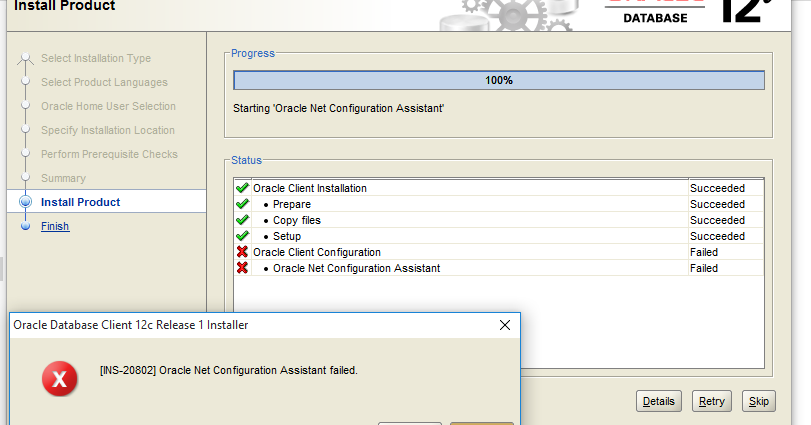Viewport: 811px width, 425px height.
Task: Click Failed status of Oracle Net Configuration Assistant
Action: tap(704, 268)
